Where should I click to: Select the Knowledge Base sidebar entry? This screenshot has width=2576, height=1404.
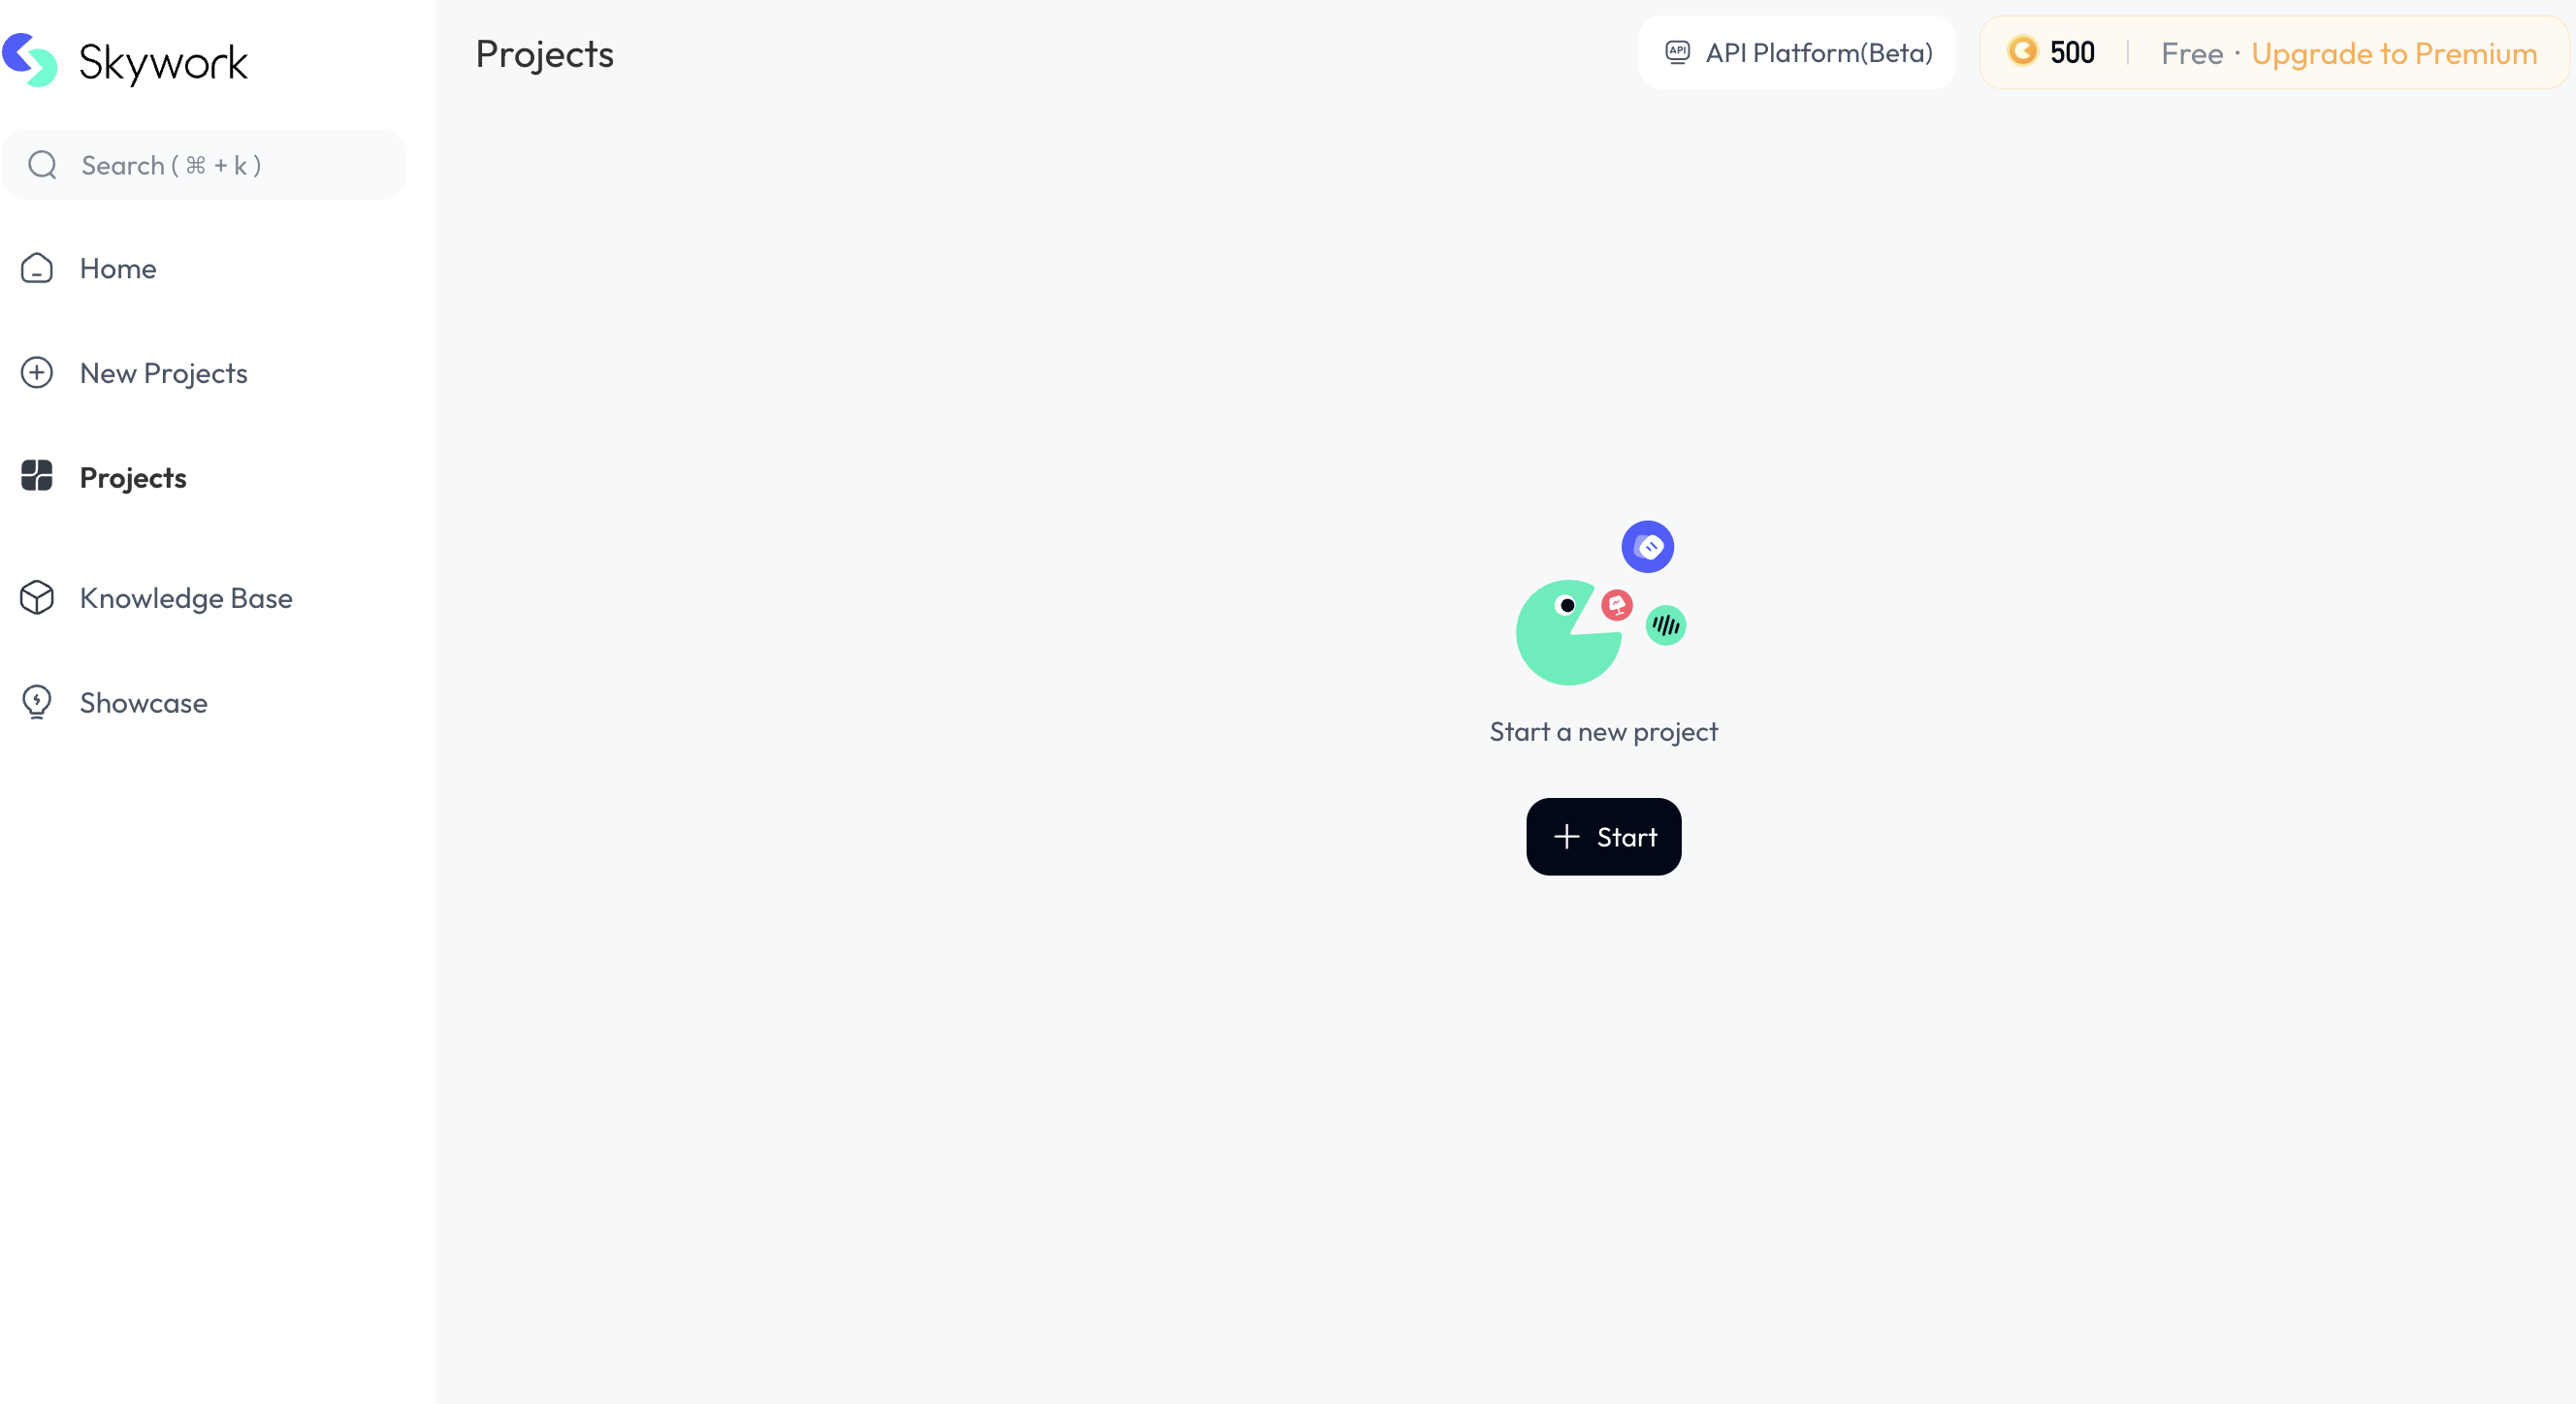186,598
